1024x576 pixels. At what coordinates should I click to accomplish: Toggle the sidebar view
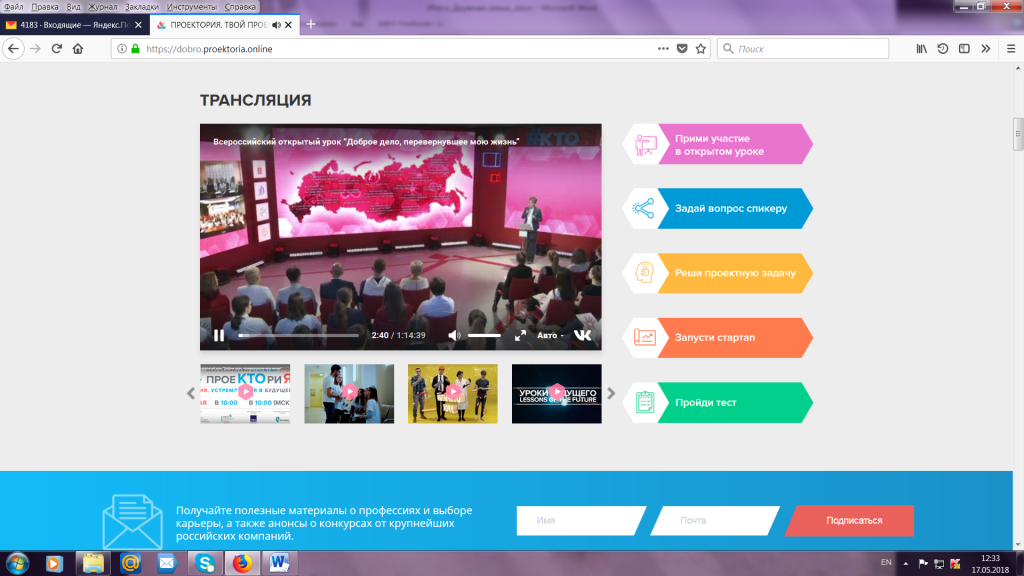point(964,49)
